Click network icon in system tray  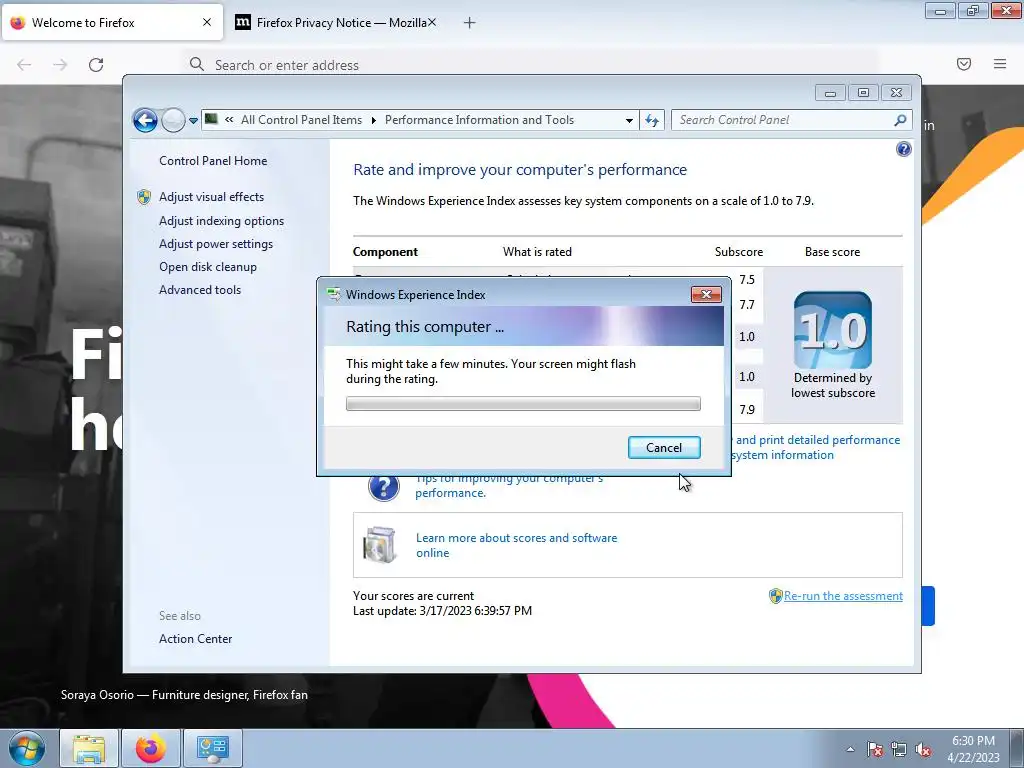click(x=899, y=749)
